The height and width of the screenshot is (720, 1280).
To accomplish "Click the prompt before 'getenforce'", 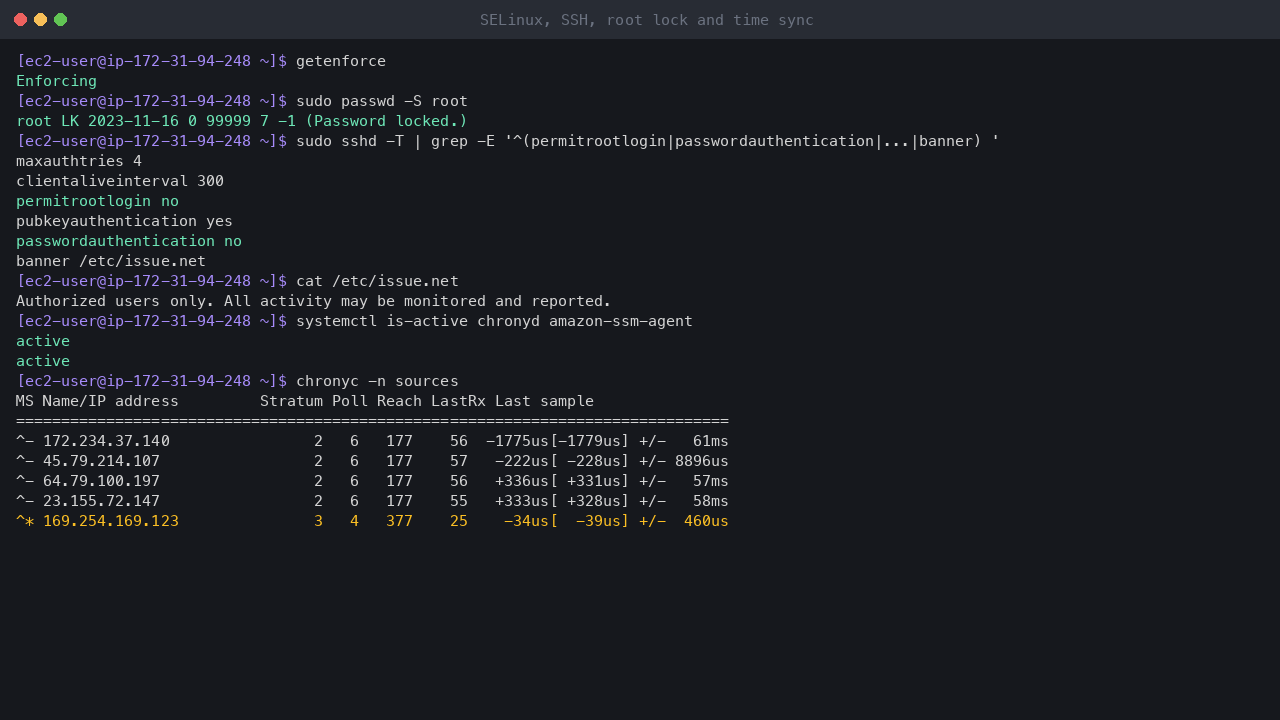I will point(151,61).
